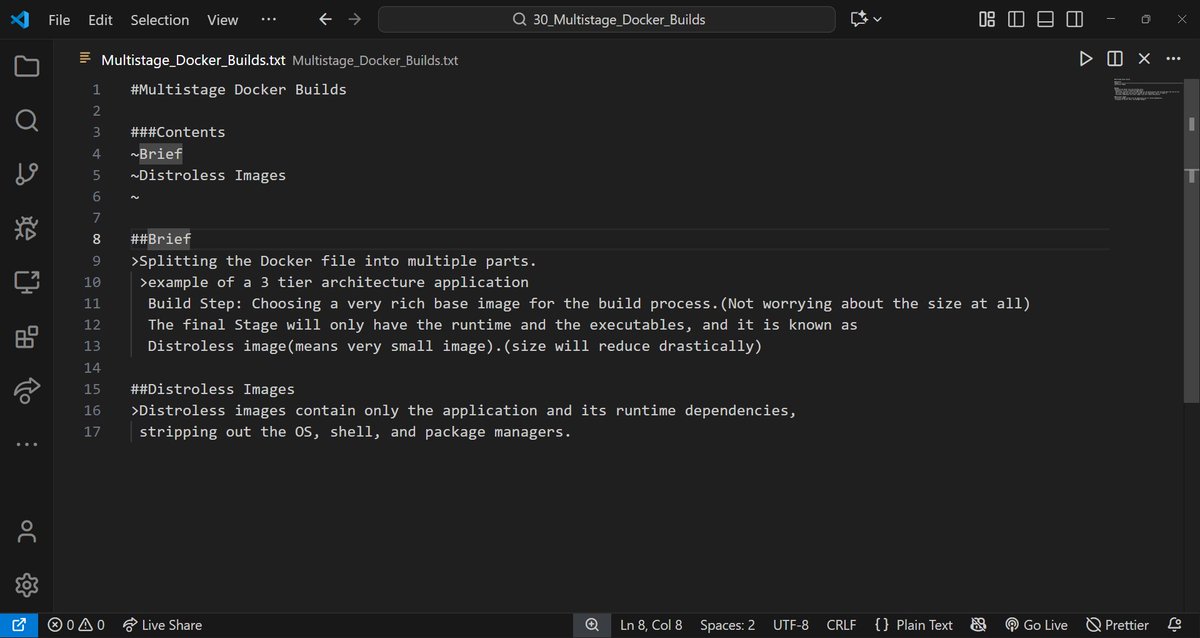Open the File menu
Viewport: 1200px width, 638px height.
tap(59, 19)
